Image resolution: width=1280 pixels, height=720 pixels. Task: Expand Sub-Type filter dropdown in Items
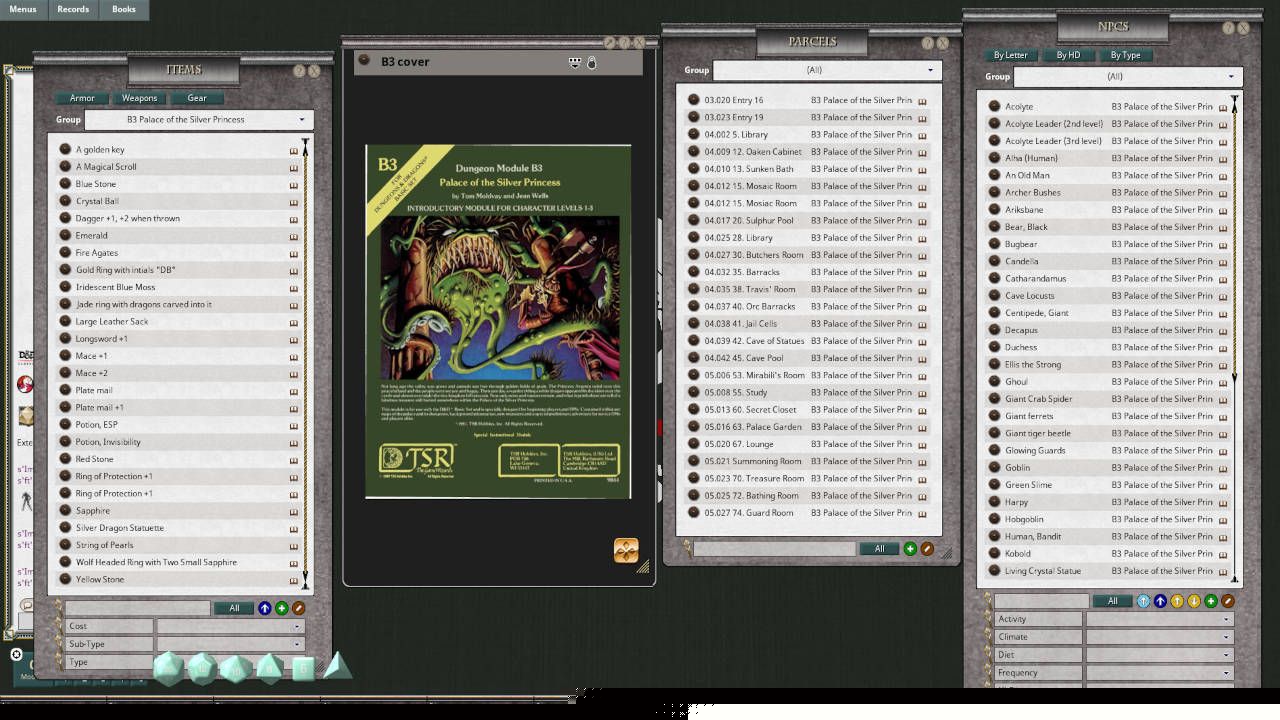click(230, 644)
